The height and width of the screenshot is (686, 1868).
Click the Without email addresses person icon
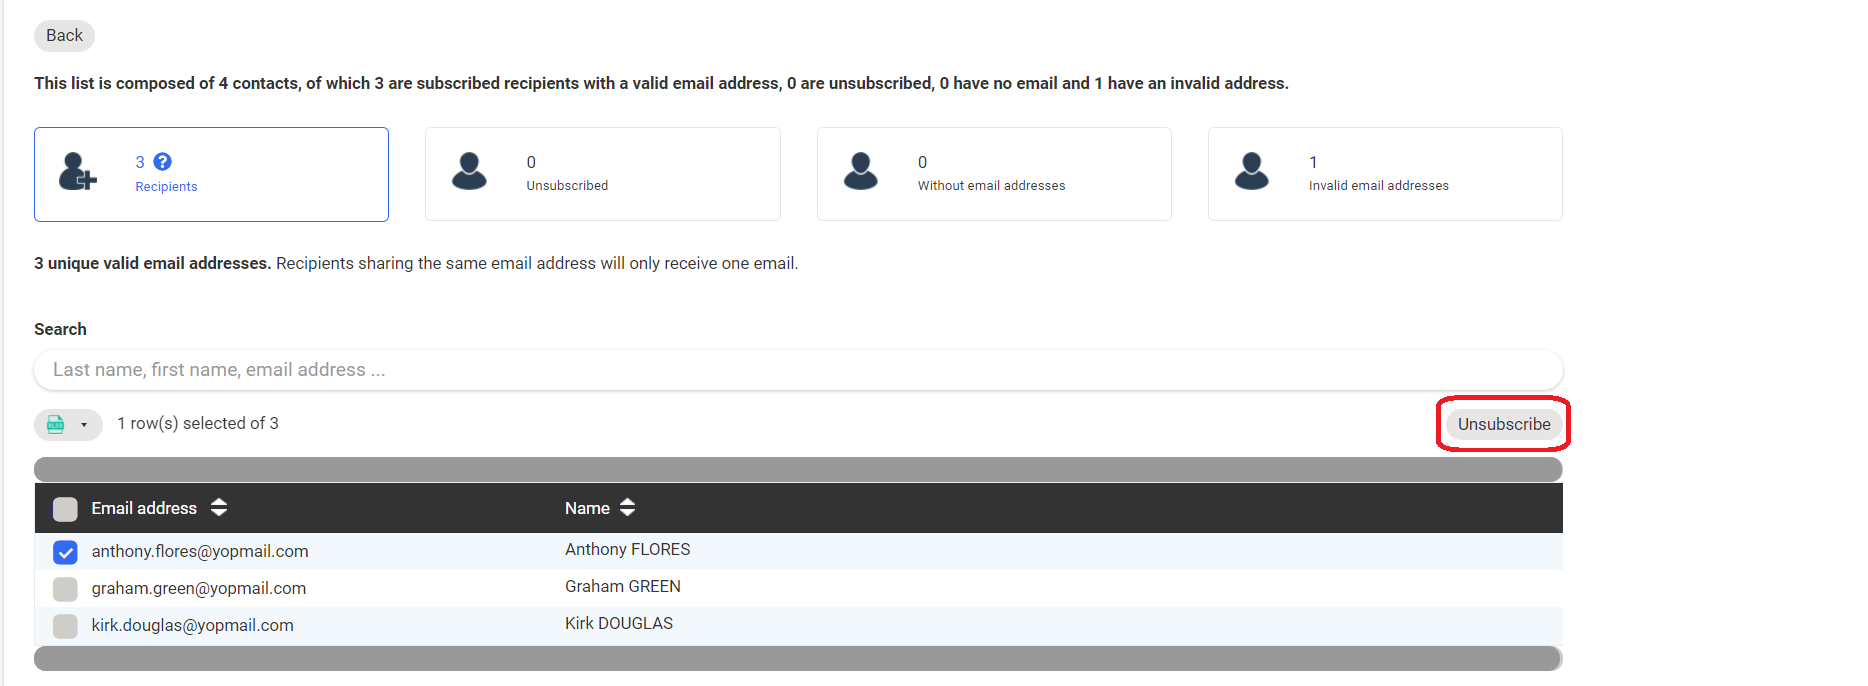coord(860,172)
